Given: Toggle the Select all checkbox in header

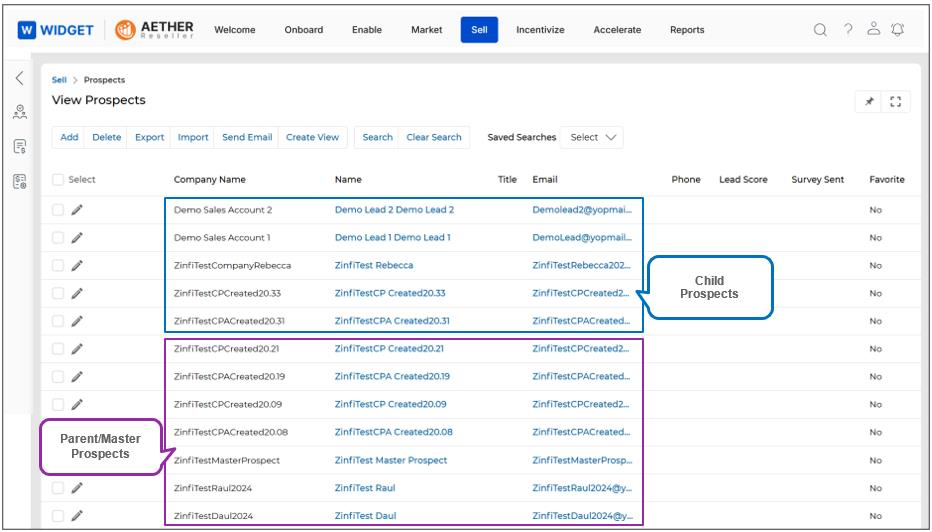Looking at the screenshot, I should click(x=58, y=180).
